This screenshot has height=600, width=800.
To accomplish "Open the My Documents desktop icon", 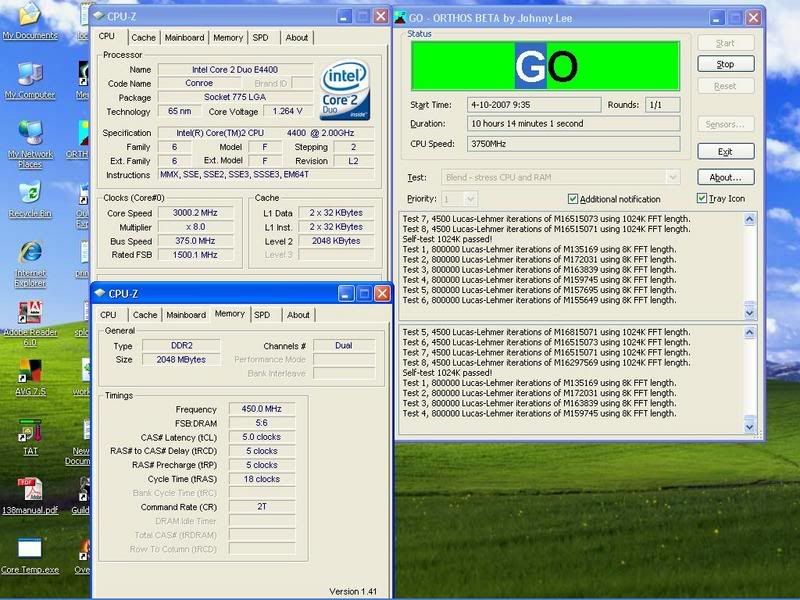I will [30, 21].
